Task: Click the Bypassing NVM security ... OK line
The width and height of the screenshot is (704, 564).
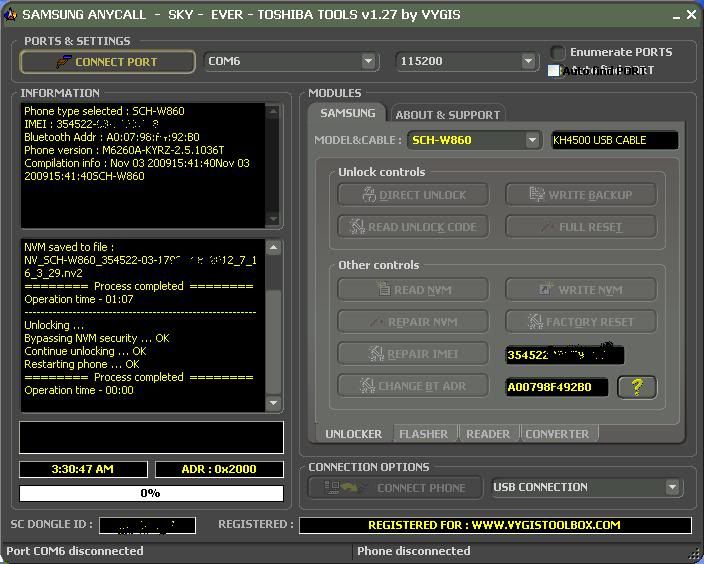Action: point(97,338)
